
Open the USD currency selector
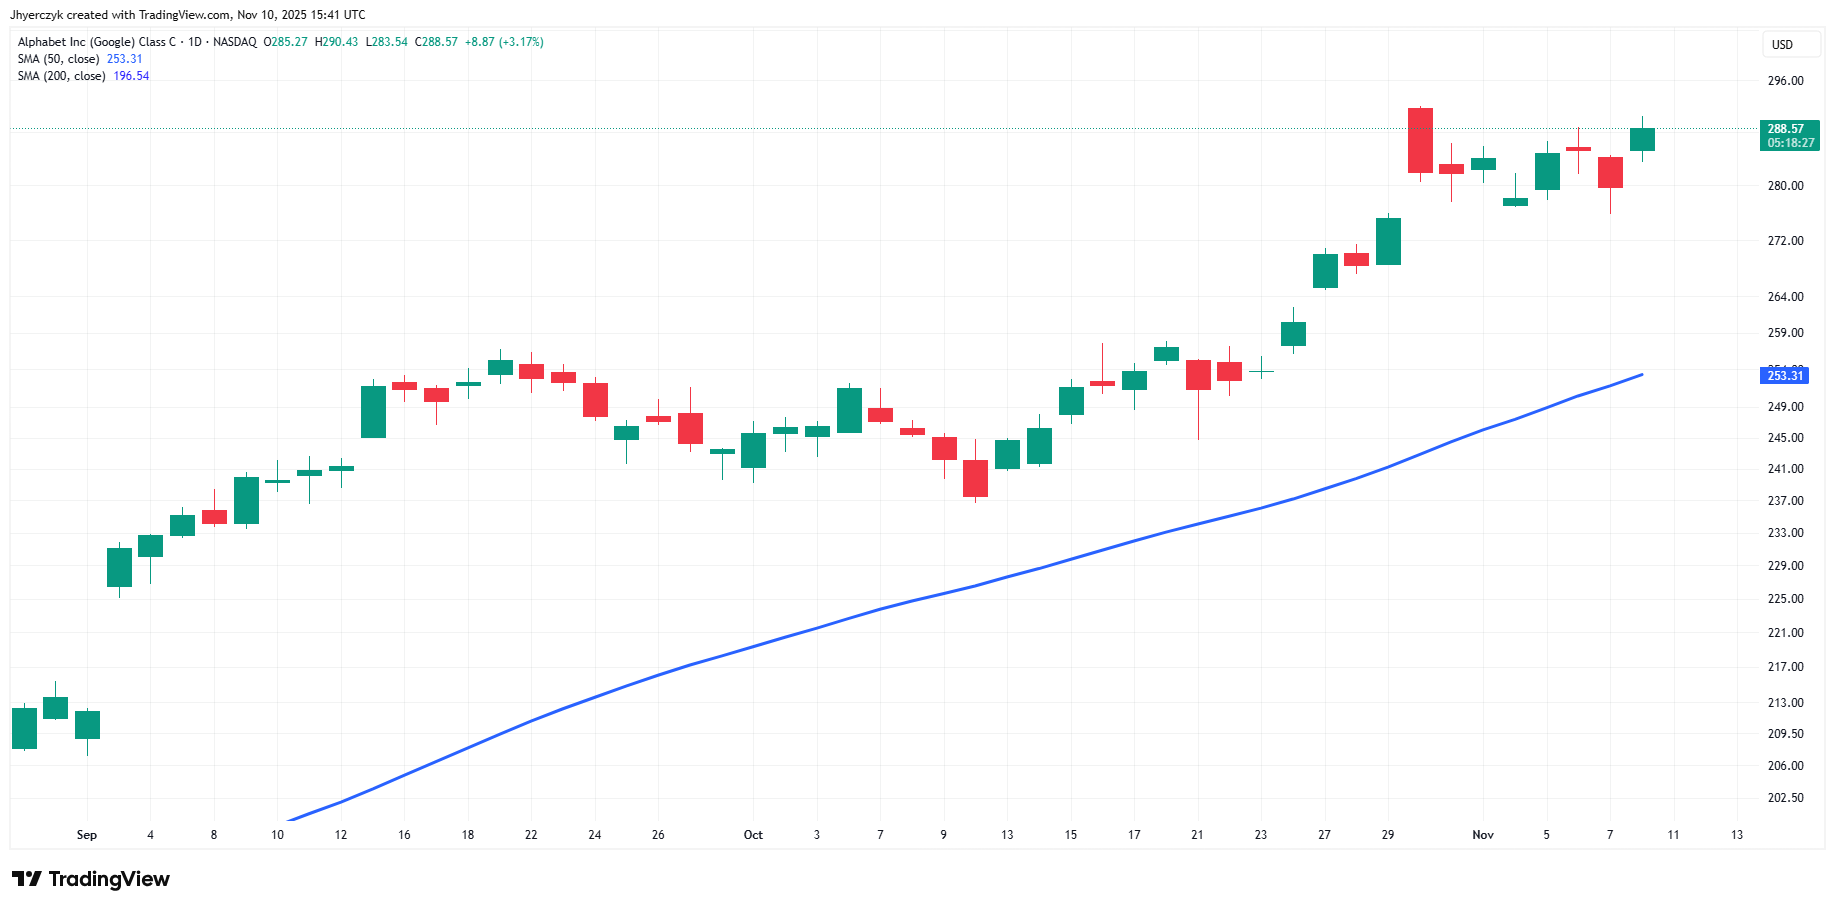[1790, 45]
